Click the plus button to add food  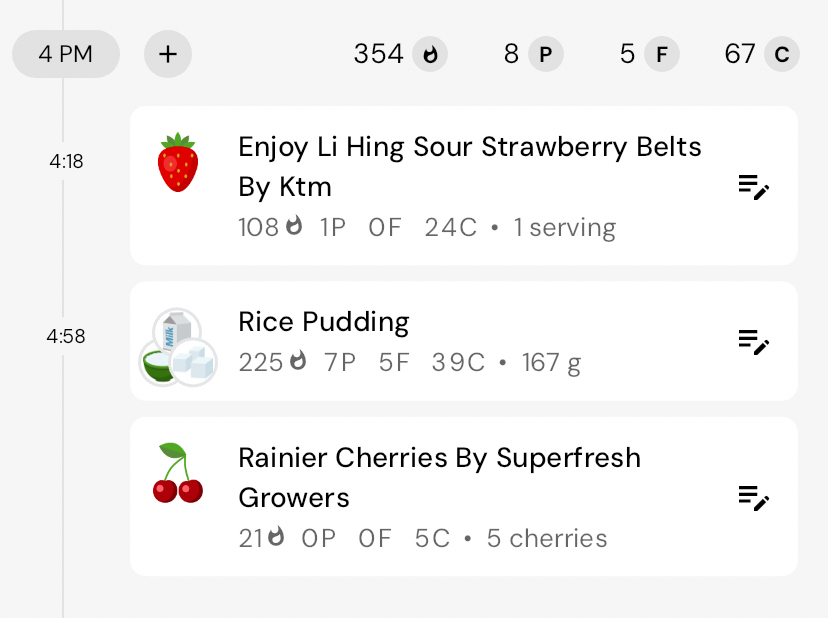click(168, 54)
